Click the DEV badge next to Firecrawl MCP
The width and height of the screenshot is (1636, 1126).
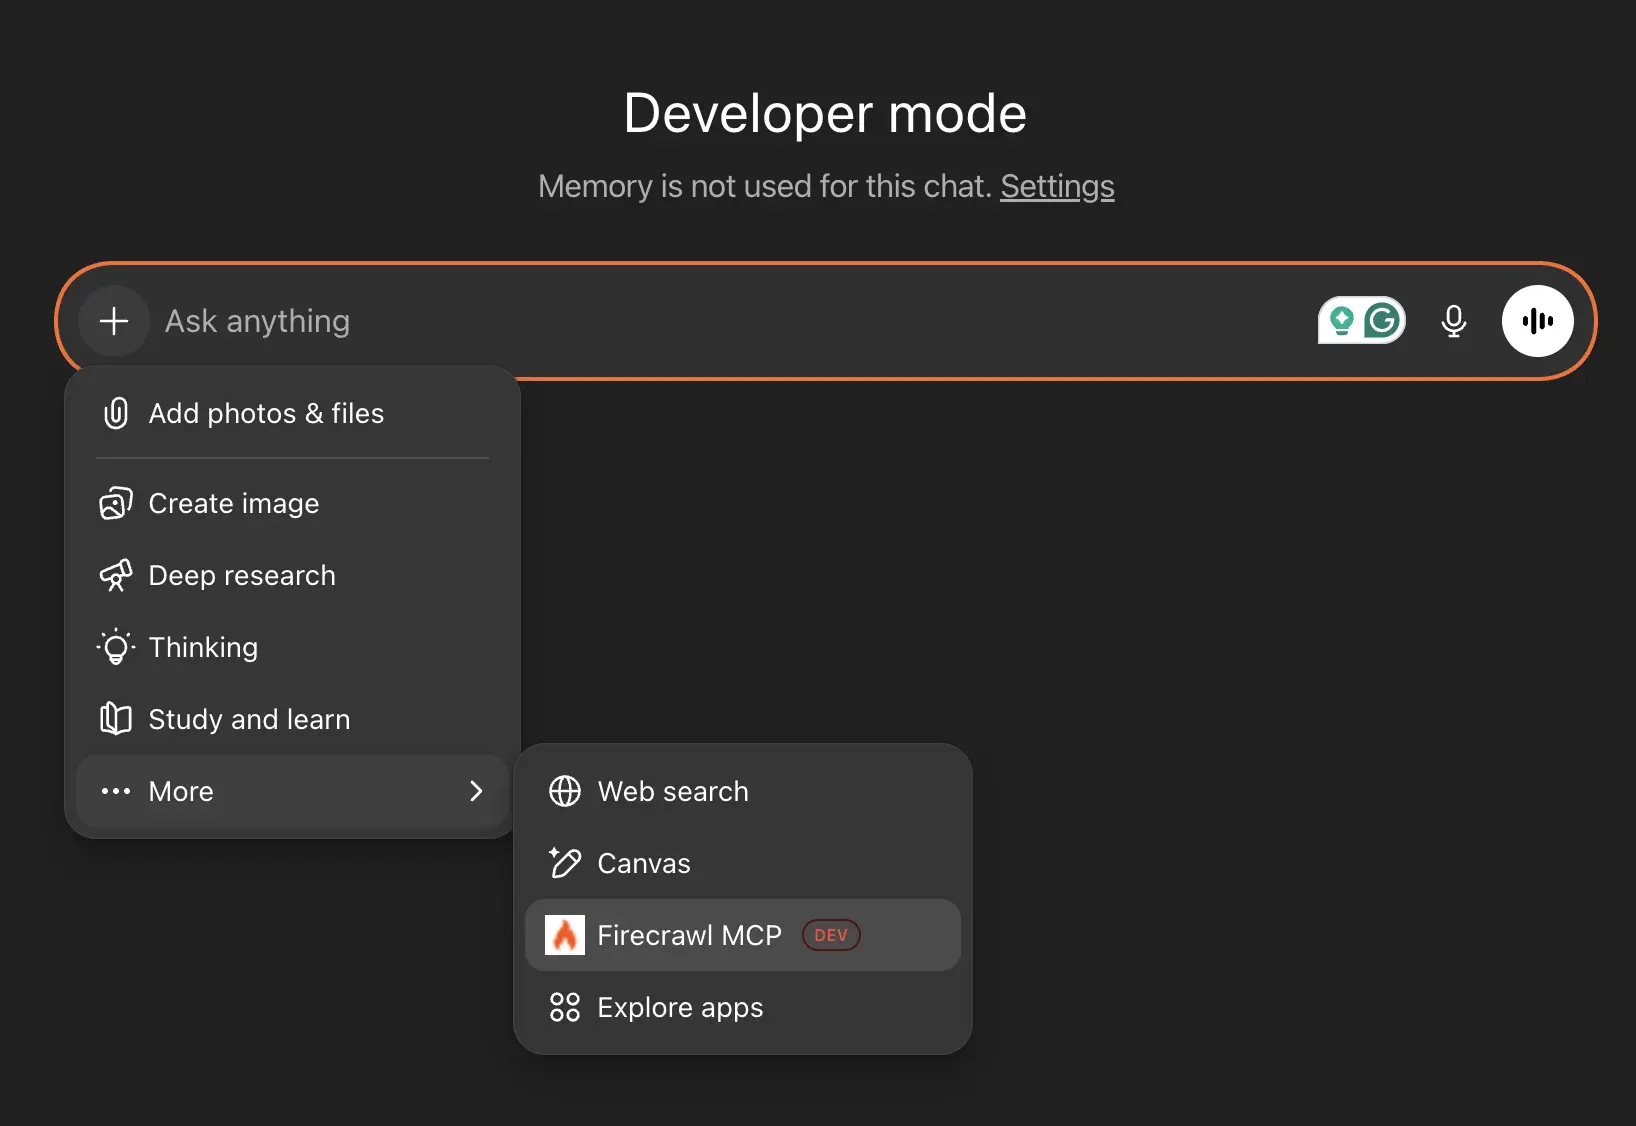[831, 935]
